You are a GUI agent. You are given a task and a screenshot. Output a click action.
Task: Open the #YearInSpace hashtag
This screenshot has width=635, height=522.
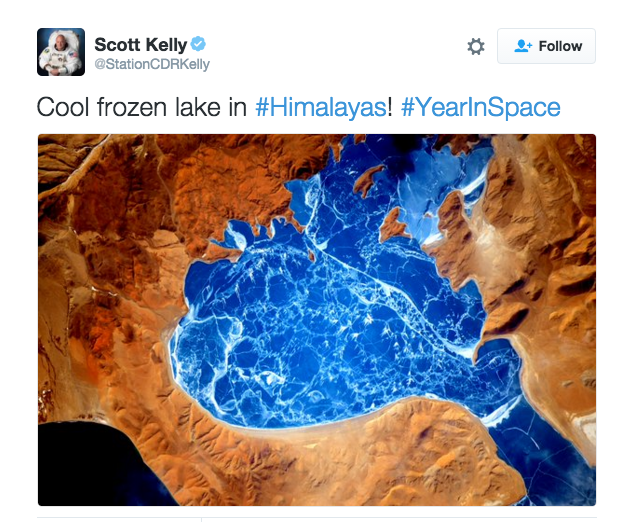pyautogui.click(x=481, y=107)
